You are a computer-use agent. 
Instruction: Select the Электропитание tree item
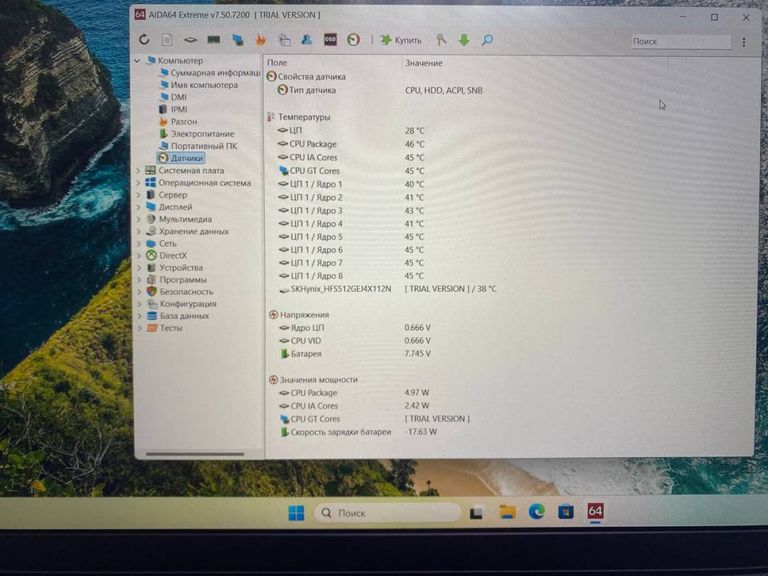pos(197,134)
